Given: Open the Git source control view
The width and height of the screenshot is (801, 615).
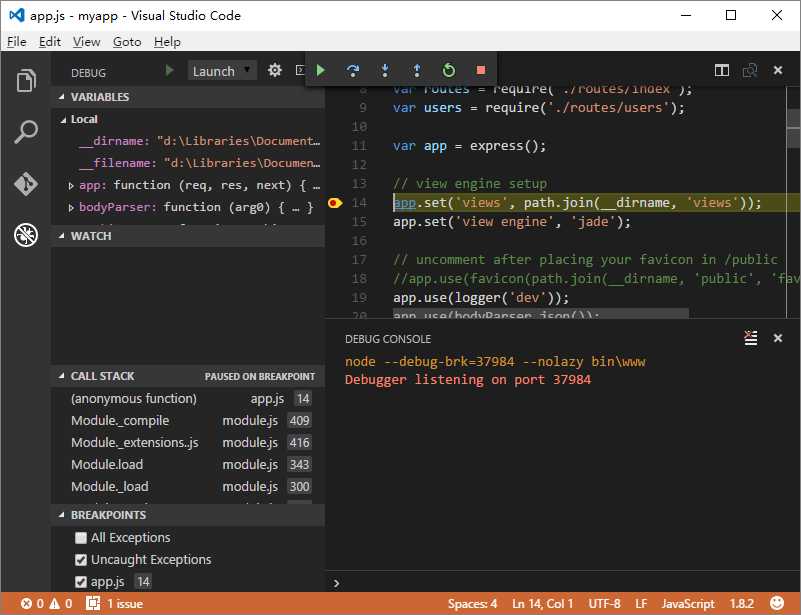Looking at the screenshot, I should (x=26, y=184).
